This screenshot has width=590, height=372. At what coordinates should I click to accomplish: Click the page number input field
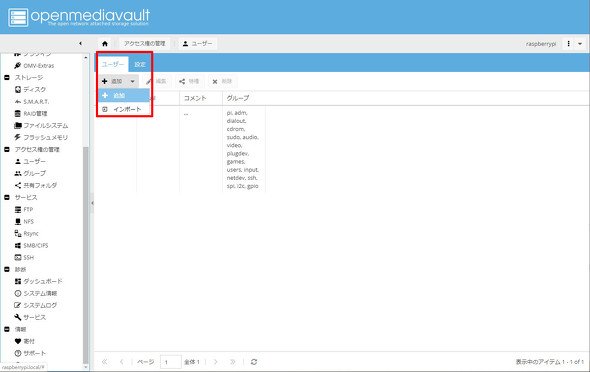click(x=170, y=362)
